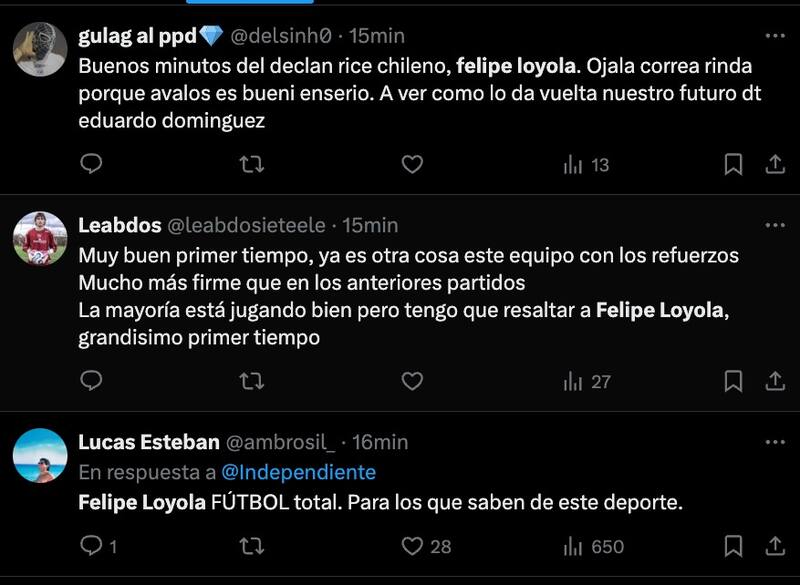Repost the delsinh0 tweet
The width and height of the screenshot is (800, 585).
click(x=252, y=164)
